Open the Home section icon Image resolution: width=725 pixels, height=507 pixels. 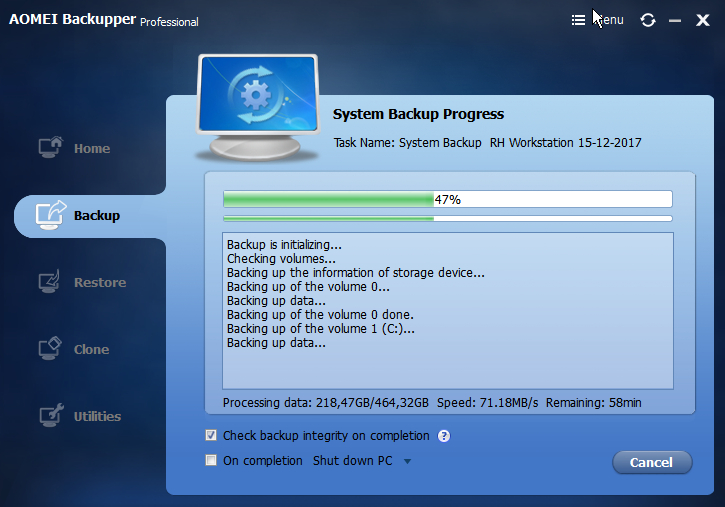point(51,147)
